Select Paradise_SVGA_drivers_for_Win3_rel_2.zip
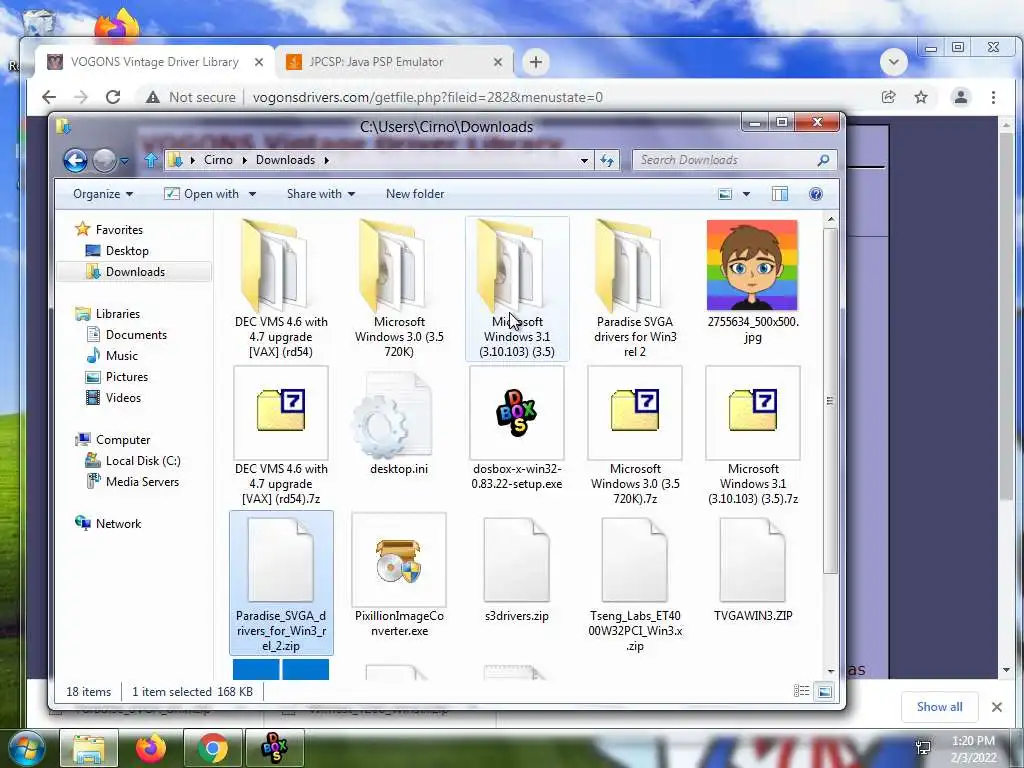The height and width of the screenshot is (768, 1024). [x=281, y=583]
